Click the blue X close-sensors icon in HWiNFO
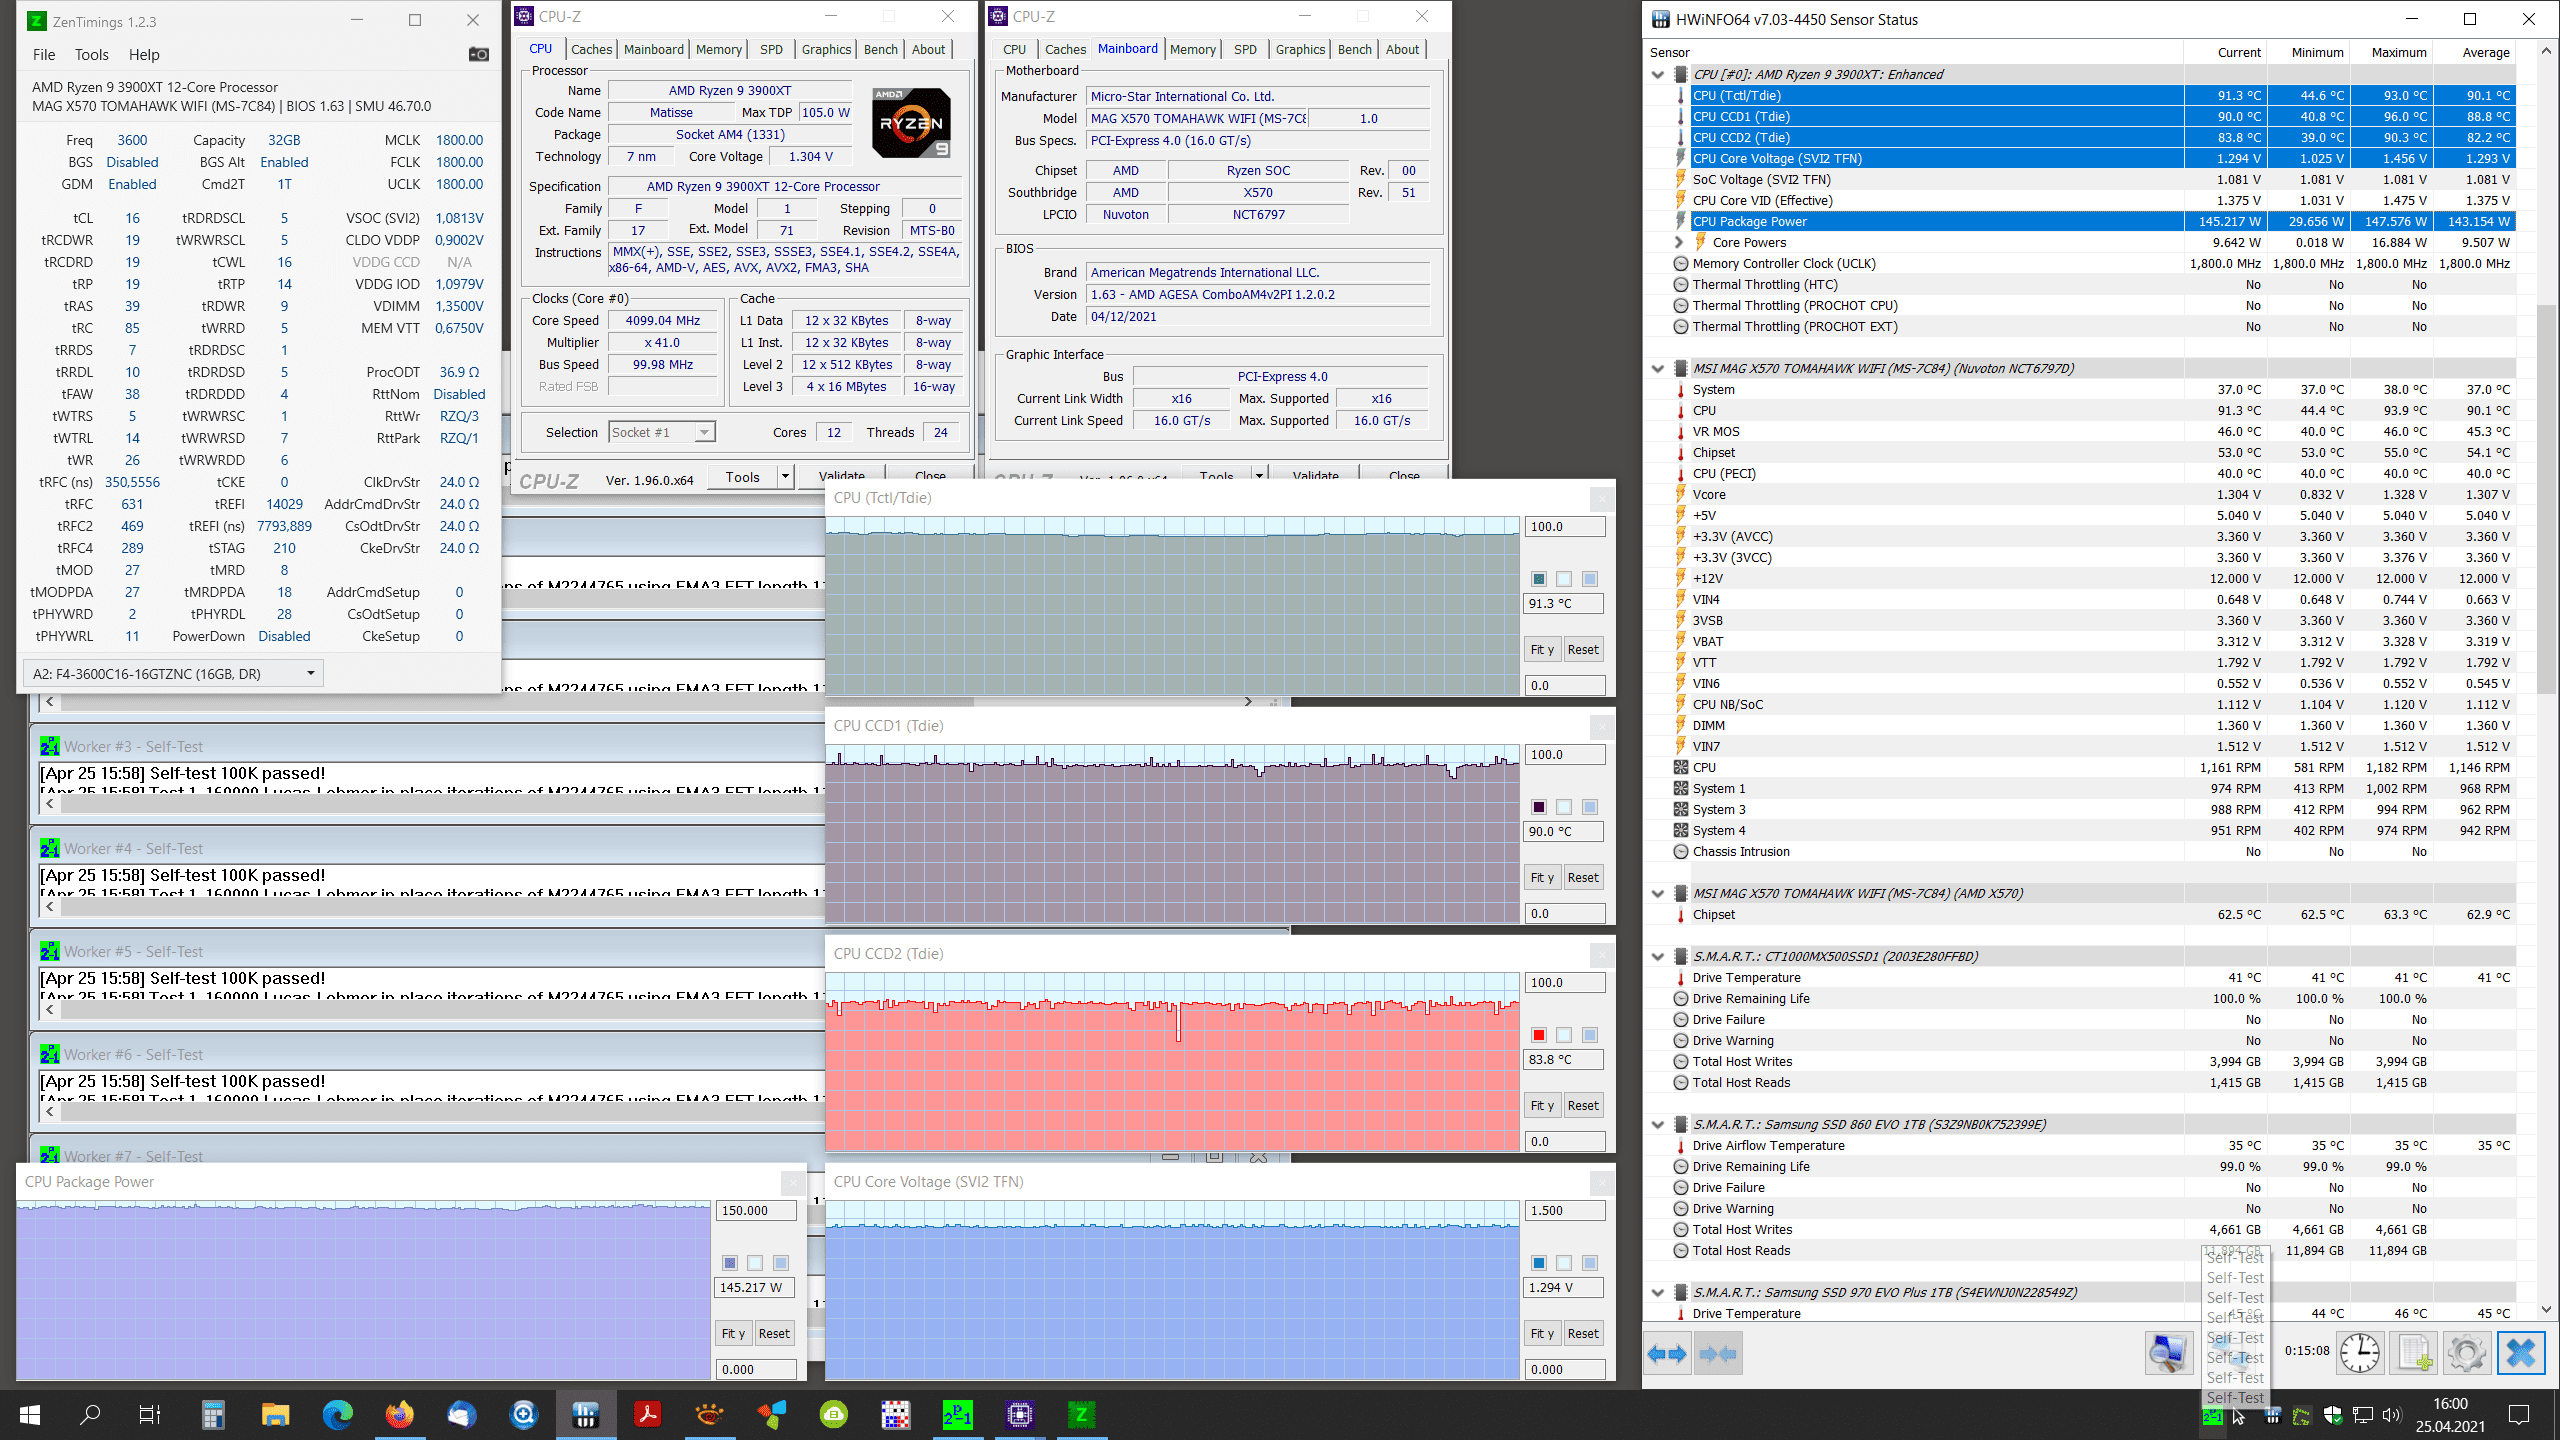The height and width of the screenshot is (1440, 2560). [x=2521, y=1354]
